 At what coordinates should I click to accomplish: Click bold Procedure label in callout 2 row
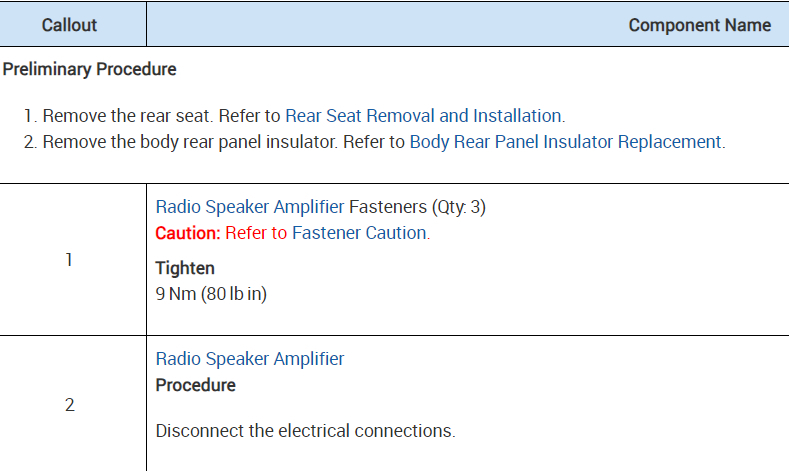[x=196, y=385]
